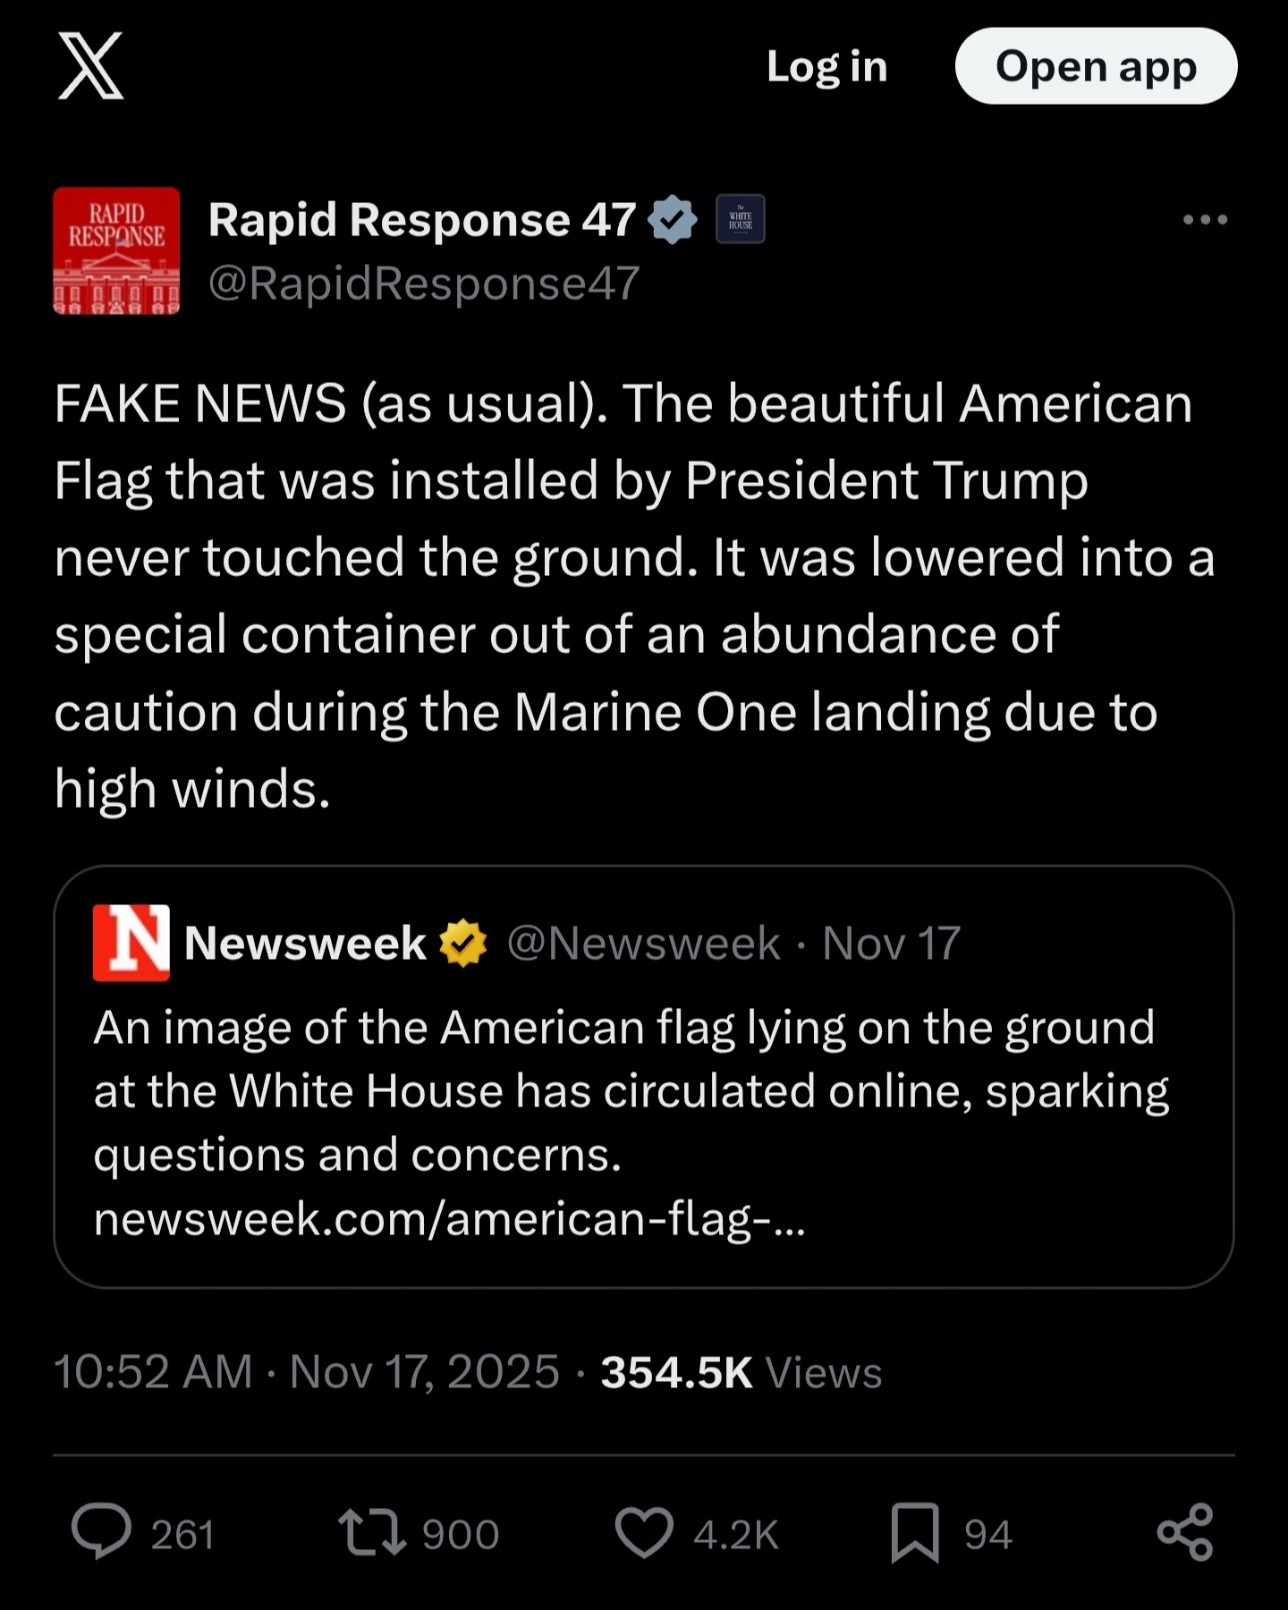Image resolution: width=1288 pixels, height=1610 pixels.
Task: Bookmark this post
Action: click(x=915, y=1532)
